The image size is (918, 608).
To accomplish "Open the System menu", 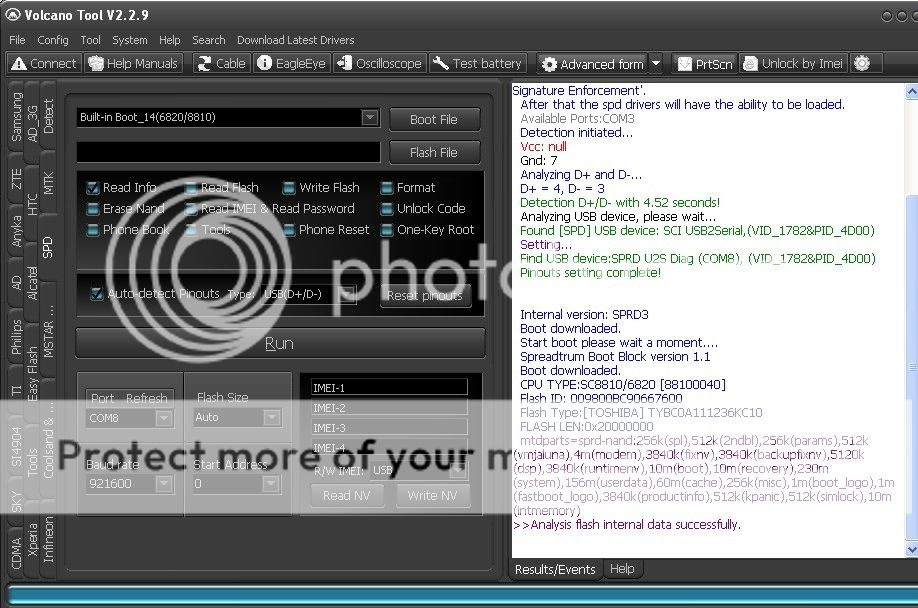I will (129, 40).
